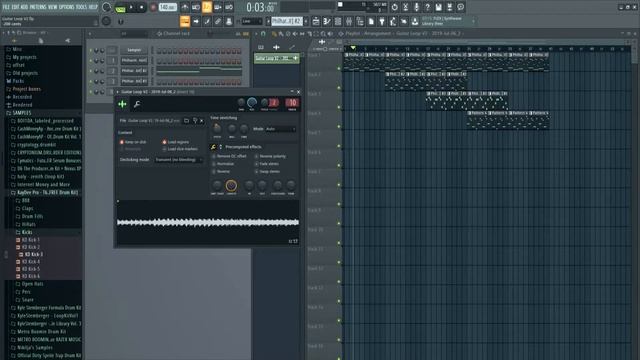This screenshot has width=640, height=360.
Task: Expand the Claps subfolder
Action: (27, 208)
